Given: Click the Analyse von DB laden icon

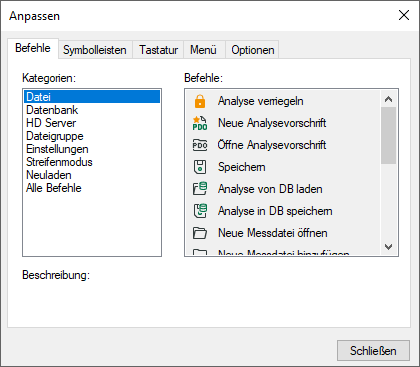Looking at the screenshot, I should pos(200,189).
